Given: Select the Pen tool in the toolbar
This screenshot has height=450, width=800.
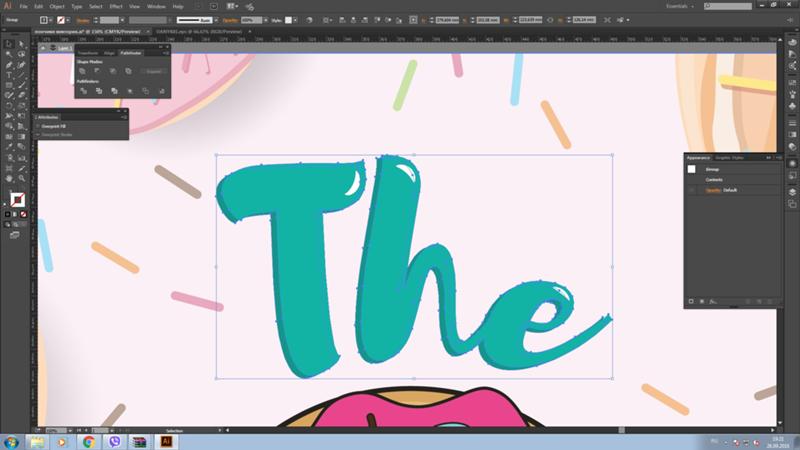Looking at the screenshot, I should pyautogui.click(x=9, y=65).
